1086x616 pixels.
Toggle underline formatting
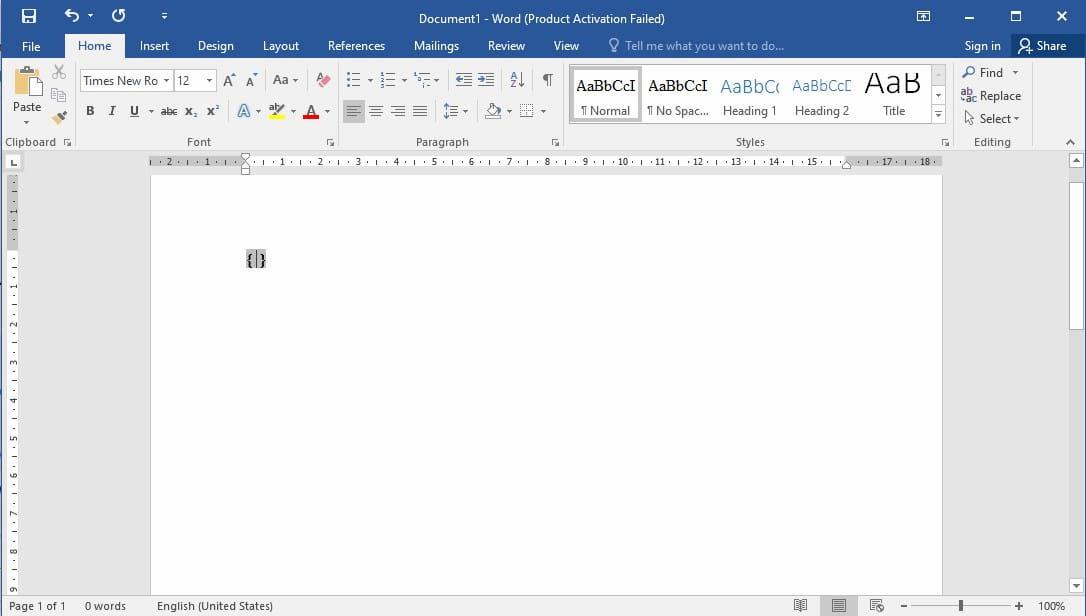click(x=133, y=111)
